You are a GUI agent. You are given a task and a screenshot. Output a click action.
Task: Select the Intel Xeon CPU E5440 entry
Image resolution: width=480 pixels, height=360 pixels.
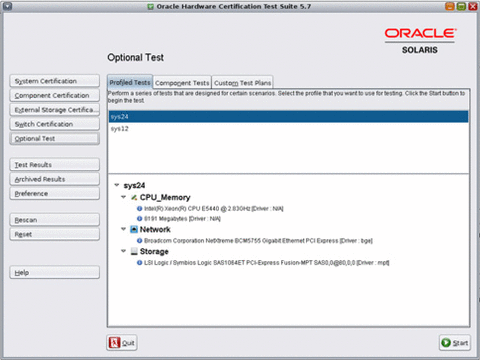point(214,209)
